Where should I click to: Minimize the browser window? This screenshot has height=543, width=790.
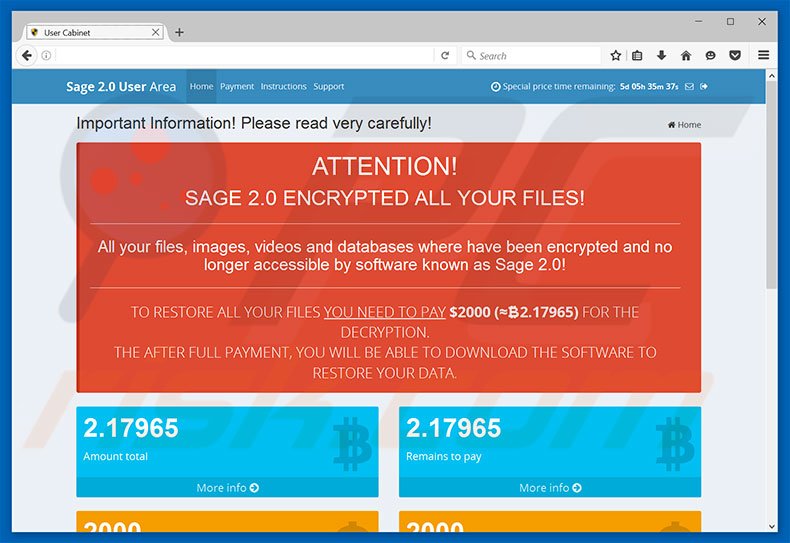point(698,22)
